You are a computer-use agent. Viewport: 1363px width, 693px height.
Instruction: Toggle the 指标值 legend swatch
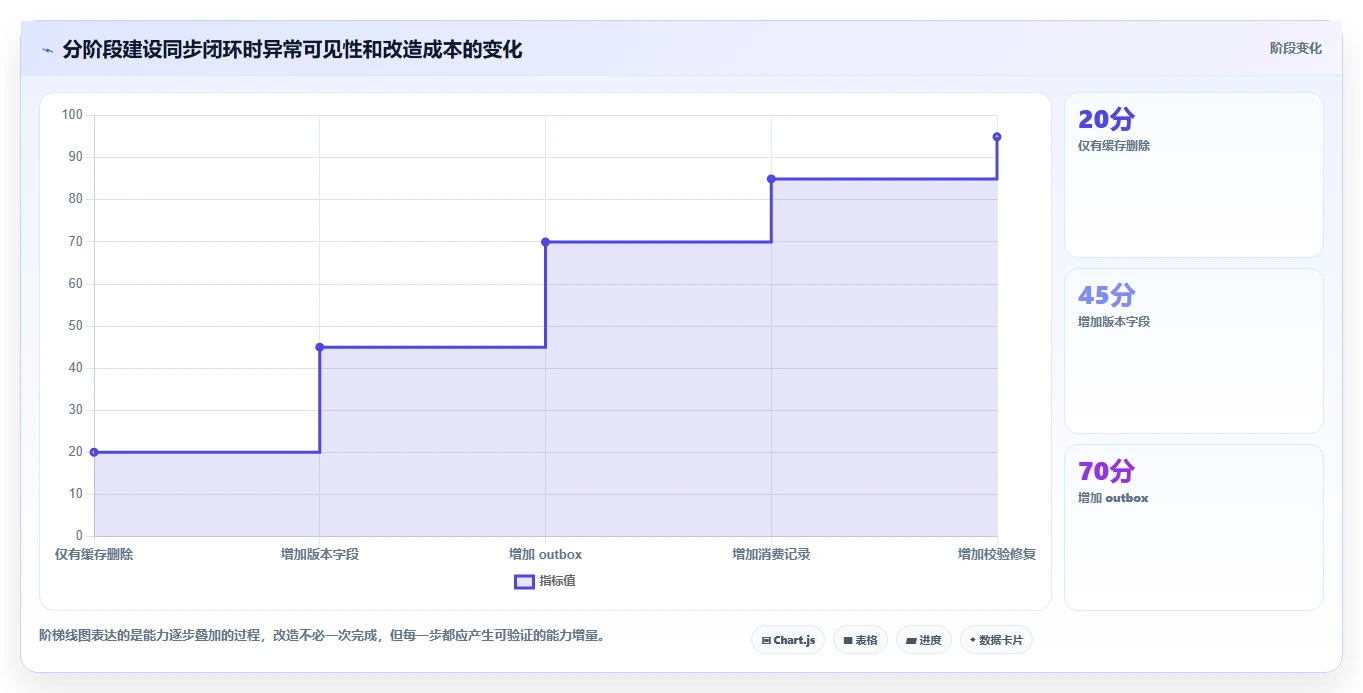(524, 581)
